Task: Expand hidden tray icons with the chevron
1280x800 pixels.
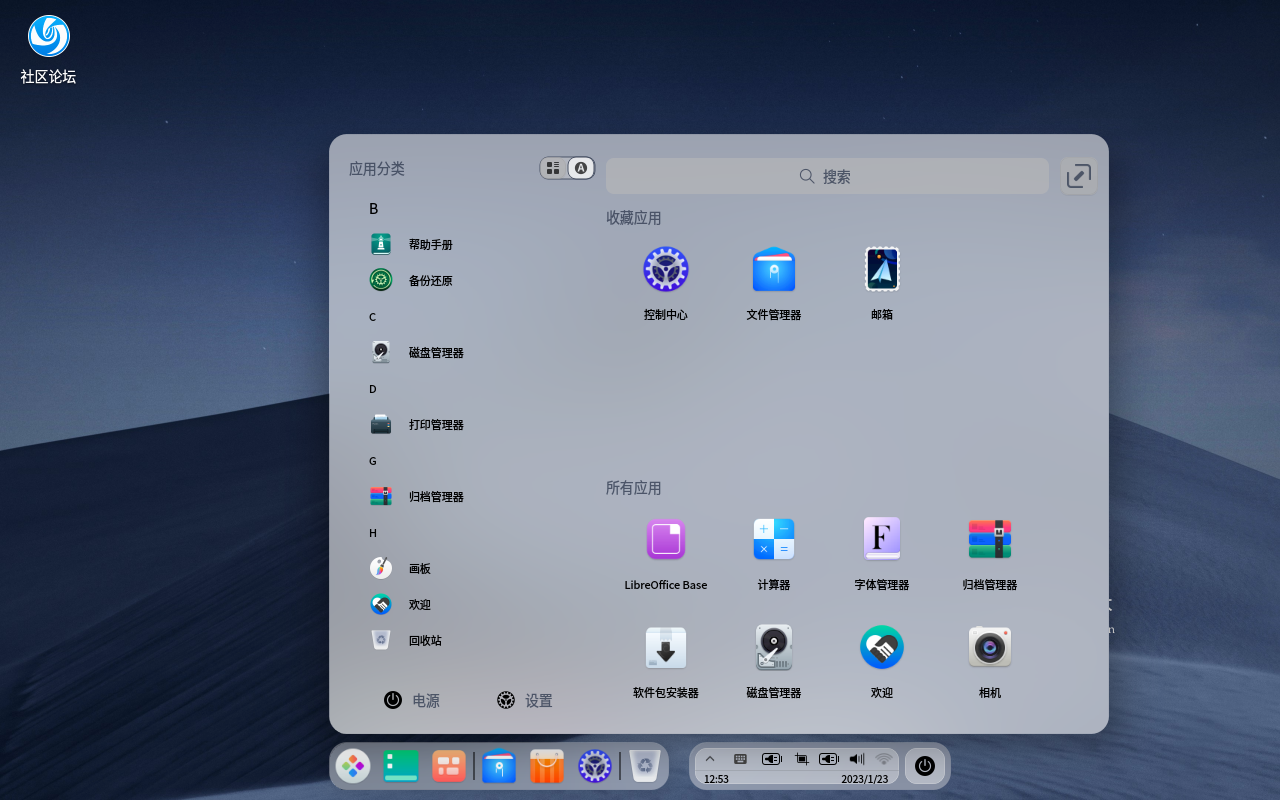Action: 710,758
